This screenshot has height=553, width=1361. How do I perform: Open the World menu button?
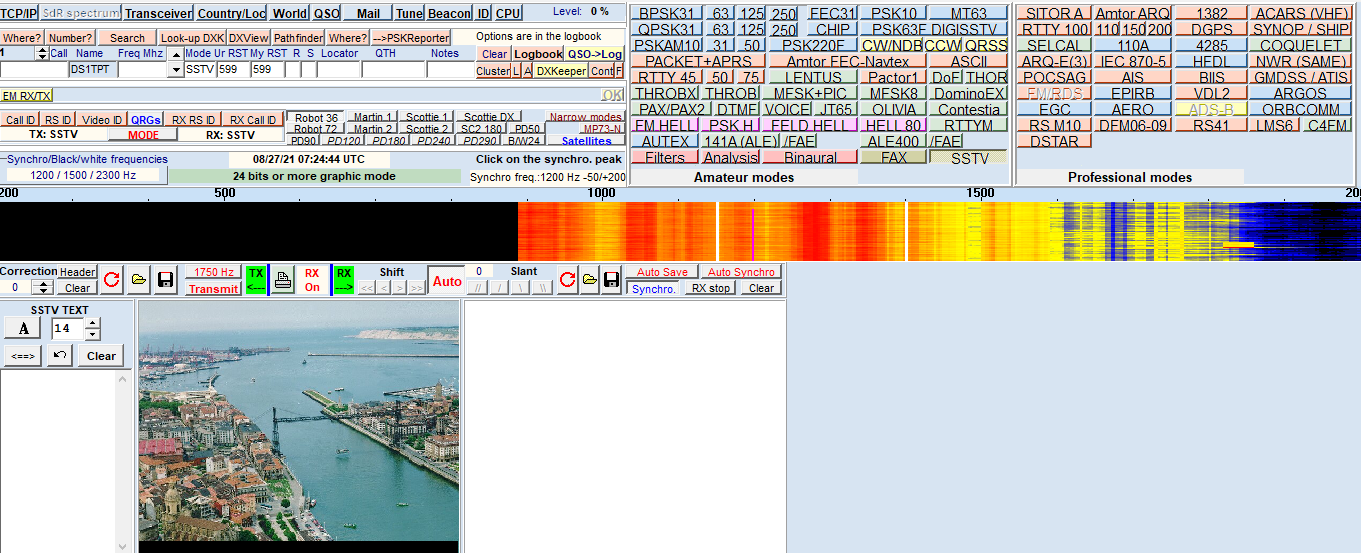290,13
